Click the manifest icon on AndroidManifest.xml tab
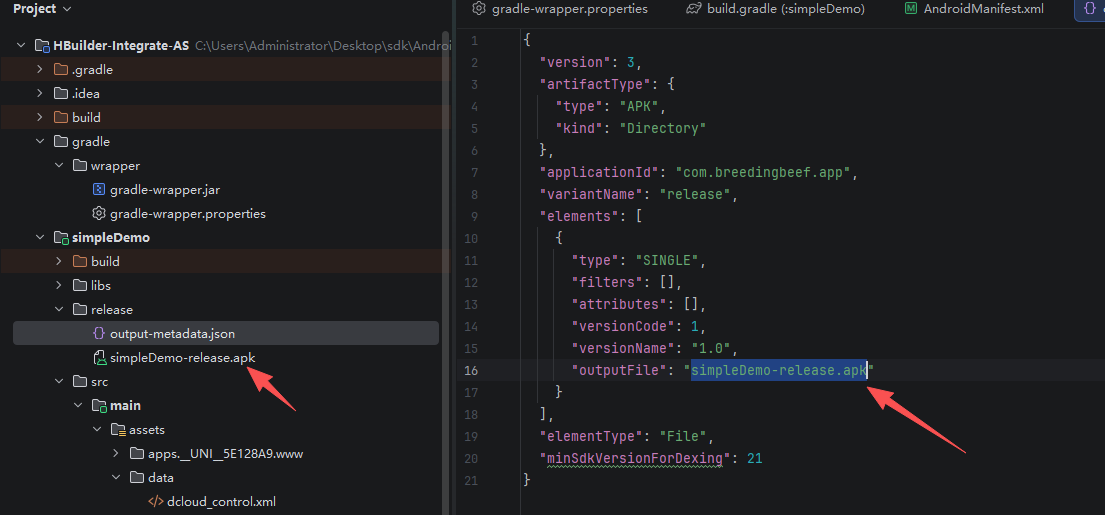1105x515 pixels. coord(911,9)
